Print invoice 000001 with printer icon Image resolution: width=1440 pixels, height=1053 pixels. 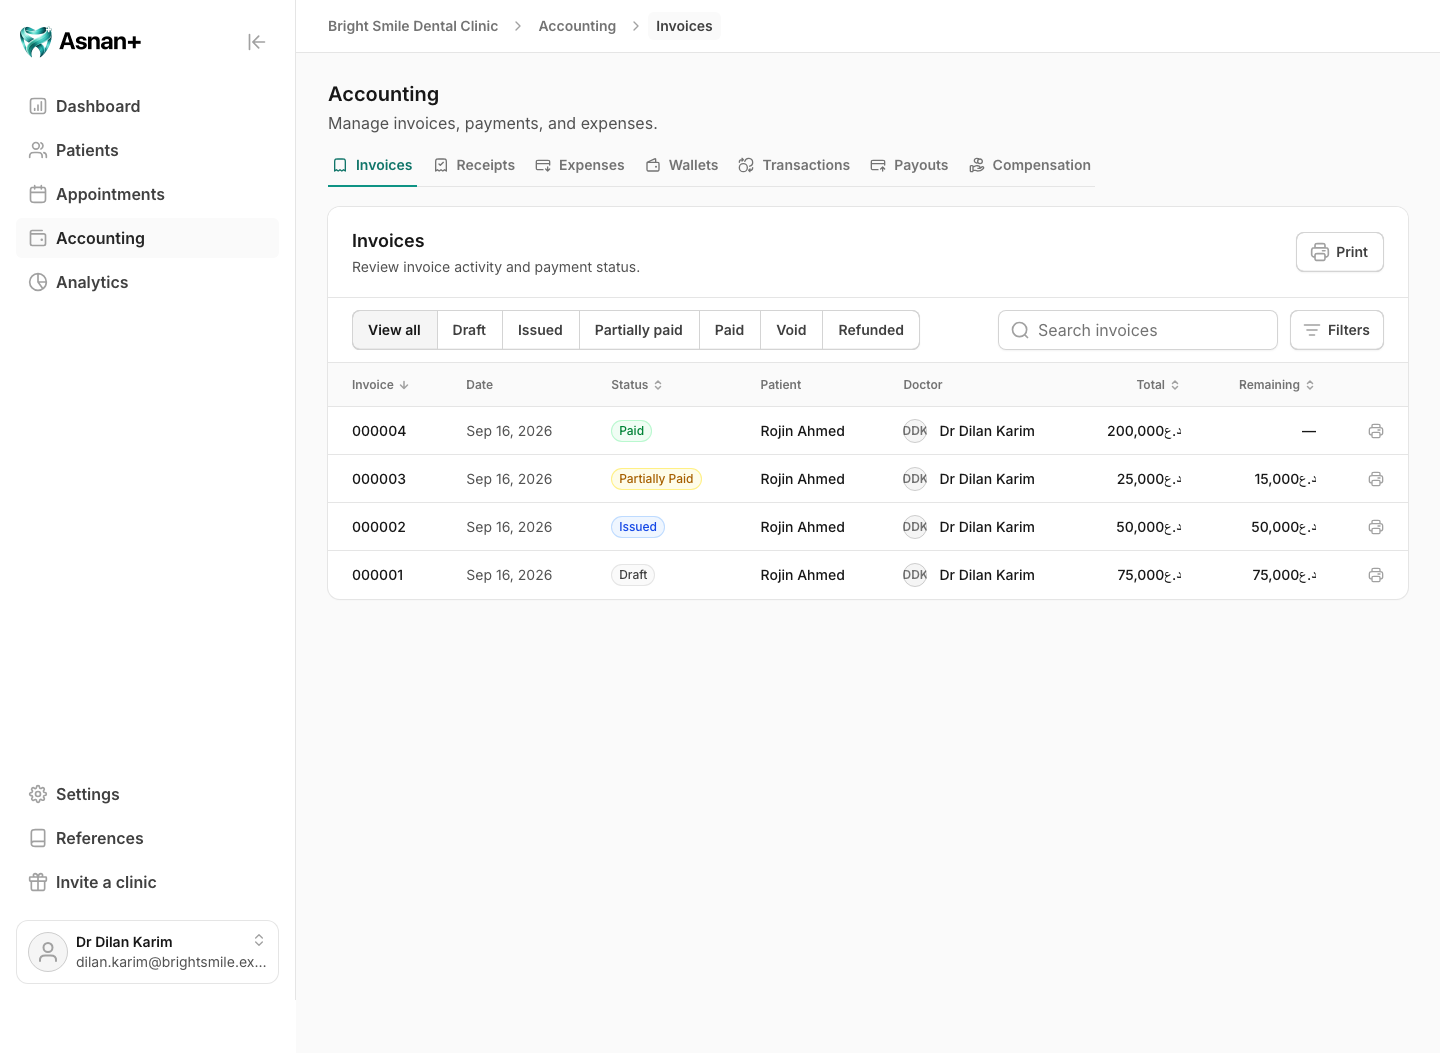pos(1376,575)
